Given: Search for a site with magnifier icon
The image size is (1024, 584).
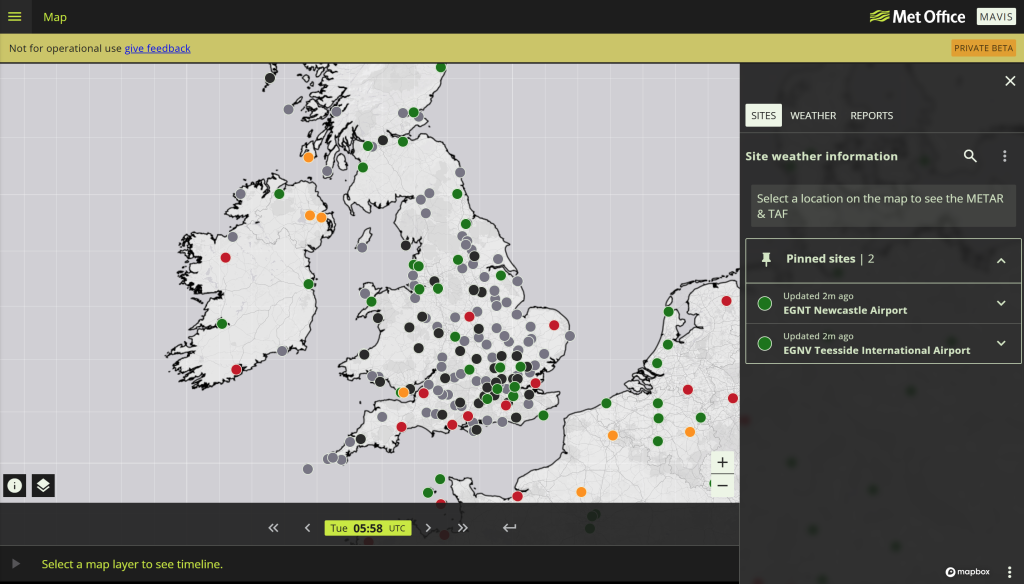Looking at the screenshot, I should pos(970,156).
